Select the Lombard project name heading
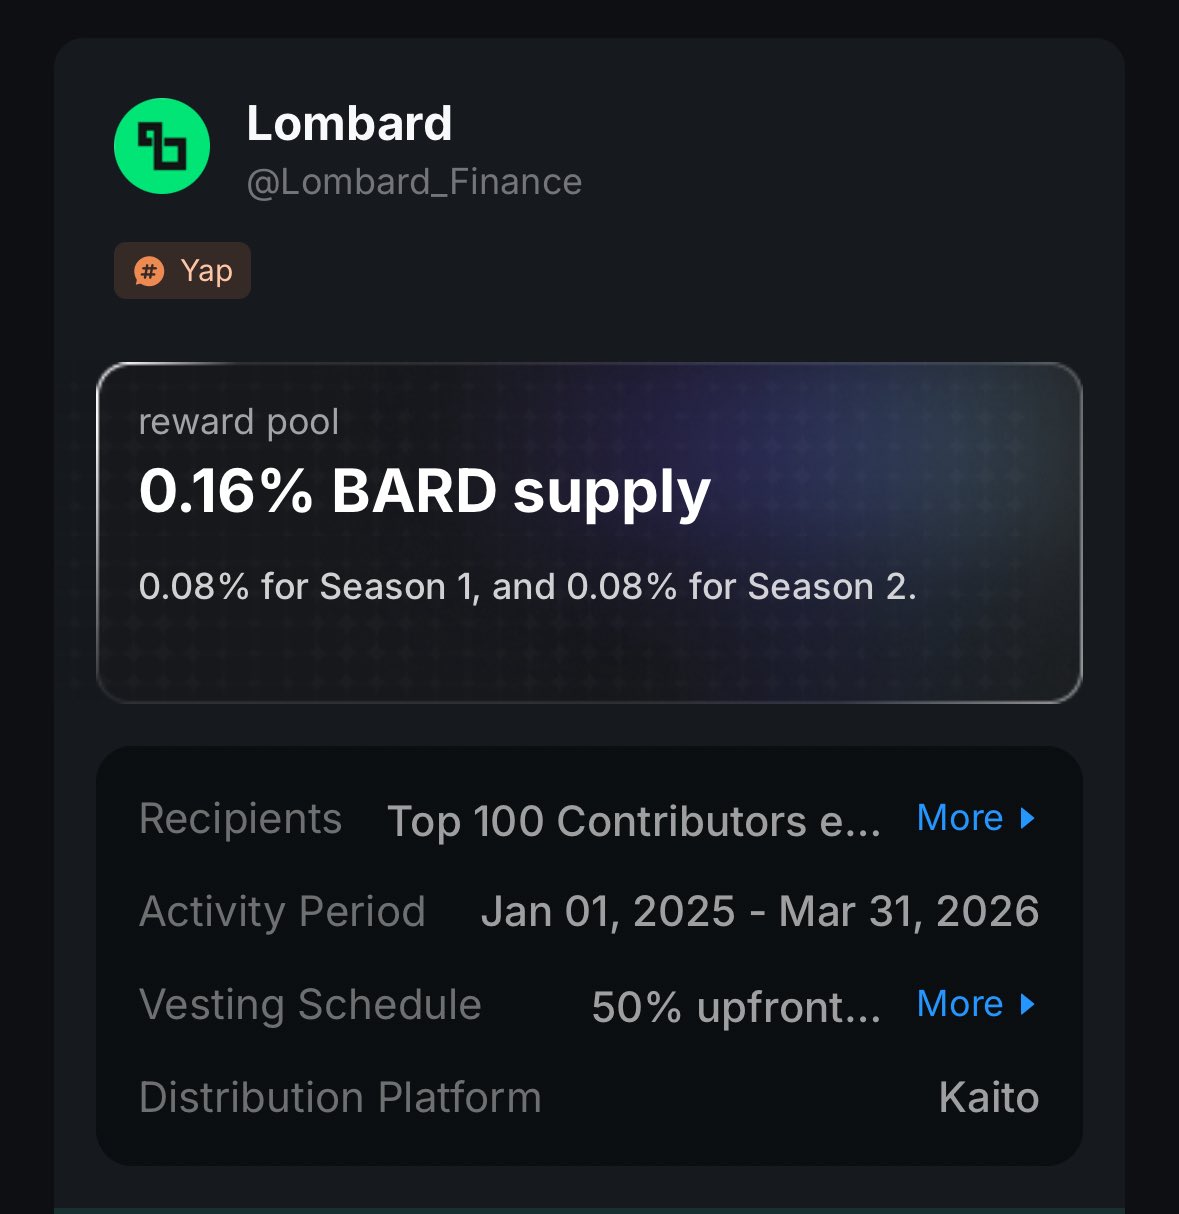 point(349,124)
